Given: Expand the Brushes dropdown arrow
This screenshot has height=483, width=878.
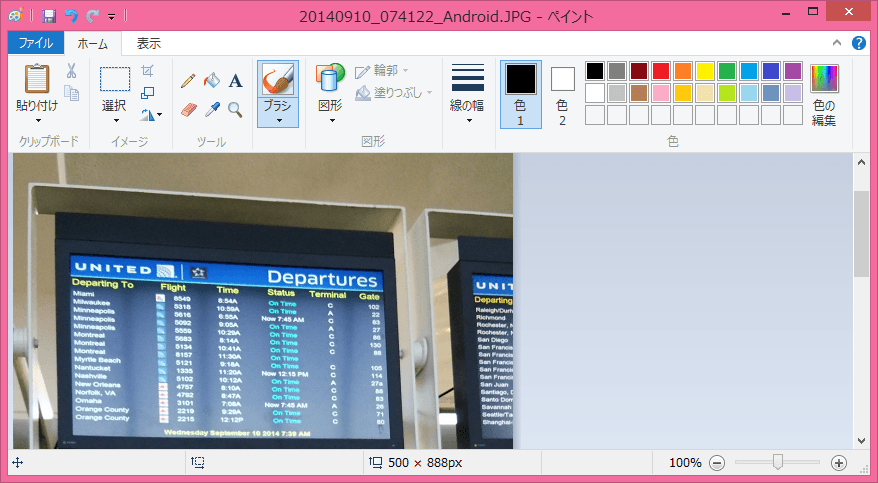Looking at the screenshot, I should 278,120.
